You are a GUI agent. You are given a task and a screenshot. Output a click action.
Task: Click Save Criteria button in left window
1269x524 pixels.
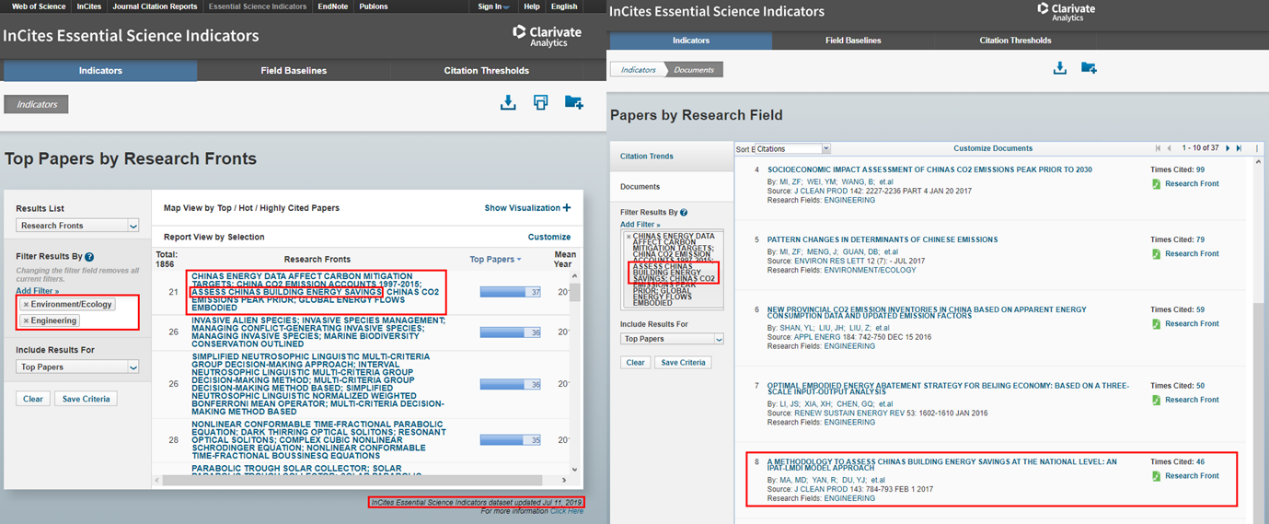point(86,399)
